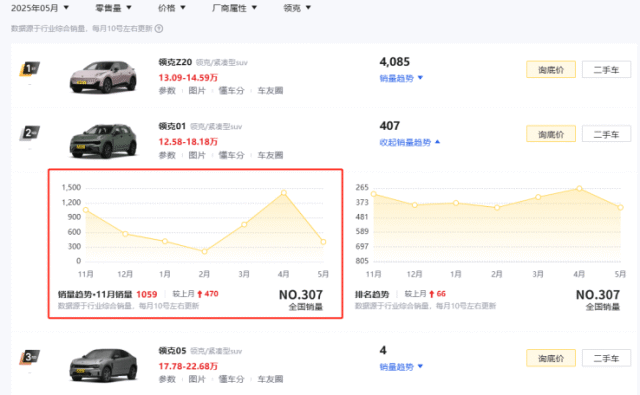
Task: Select the 5月 point on sales chart
Action: pyautogui.click(x=323, y=242)
